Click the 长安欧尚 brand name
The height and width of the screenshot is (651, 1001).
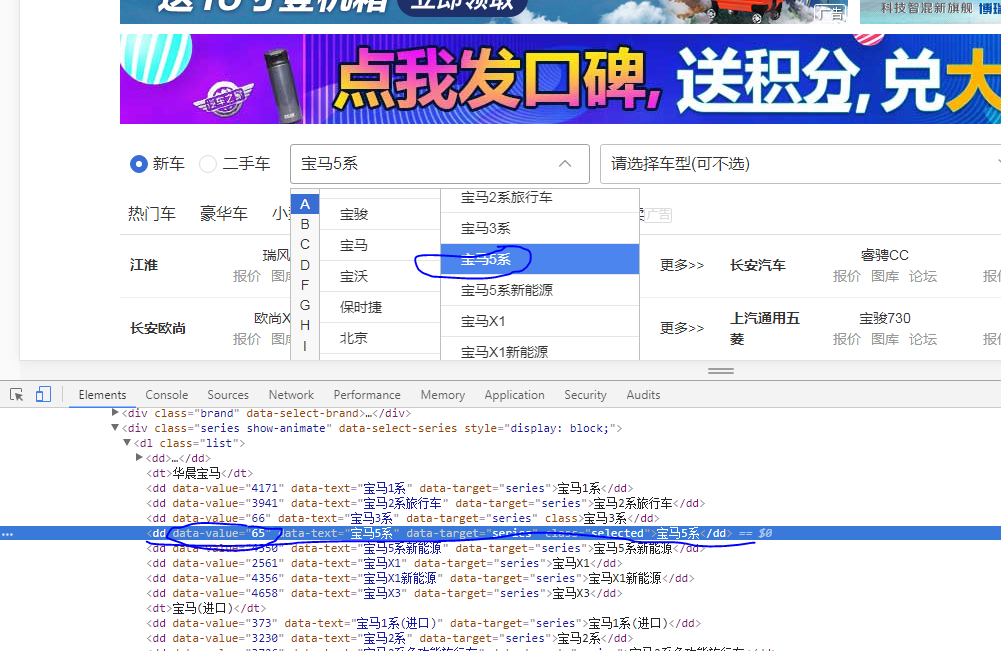(158, 328)
